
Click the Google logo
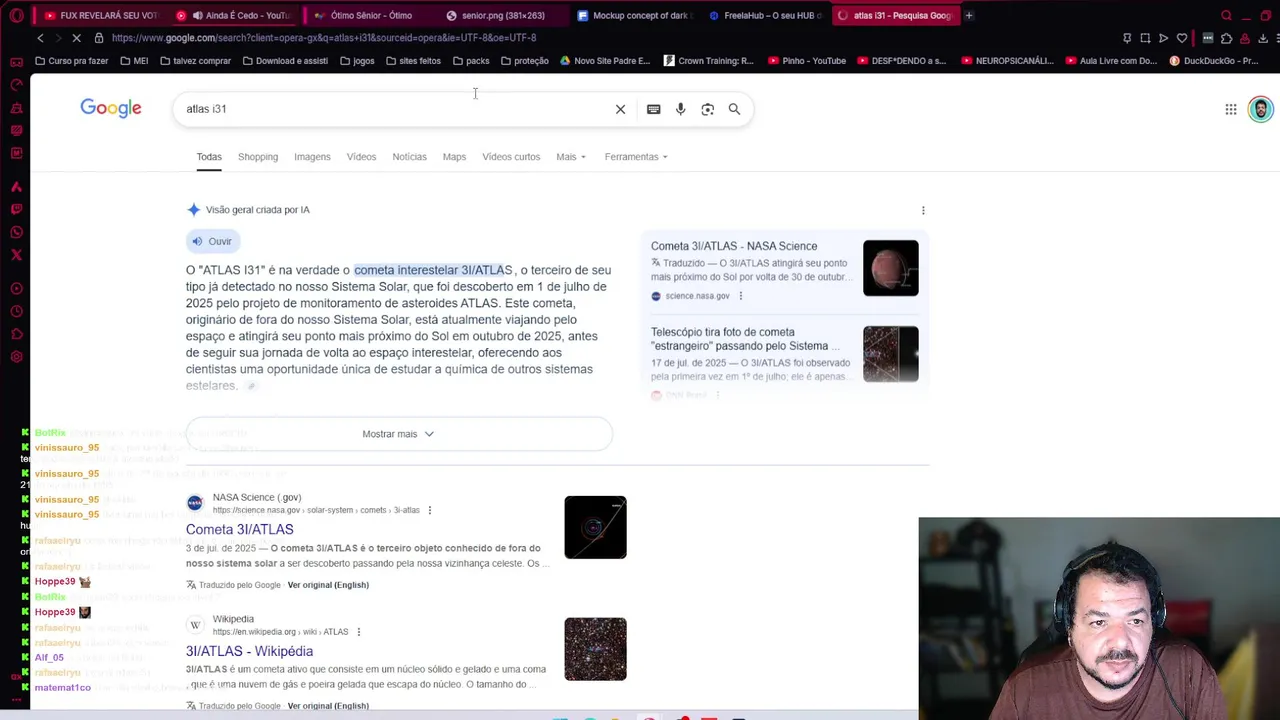point(111,108)
